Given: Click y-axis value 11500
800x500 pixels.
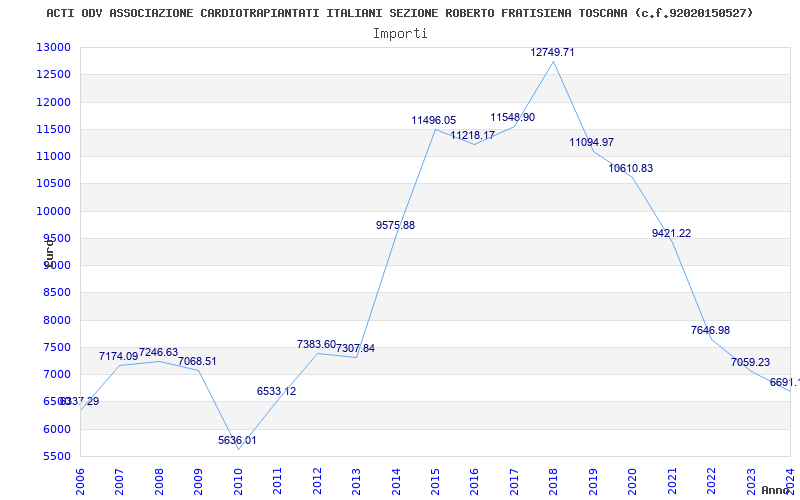Looking at the screenshot, I should tap(53, 129).
